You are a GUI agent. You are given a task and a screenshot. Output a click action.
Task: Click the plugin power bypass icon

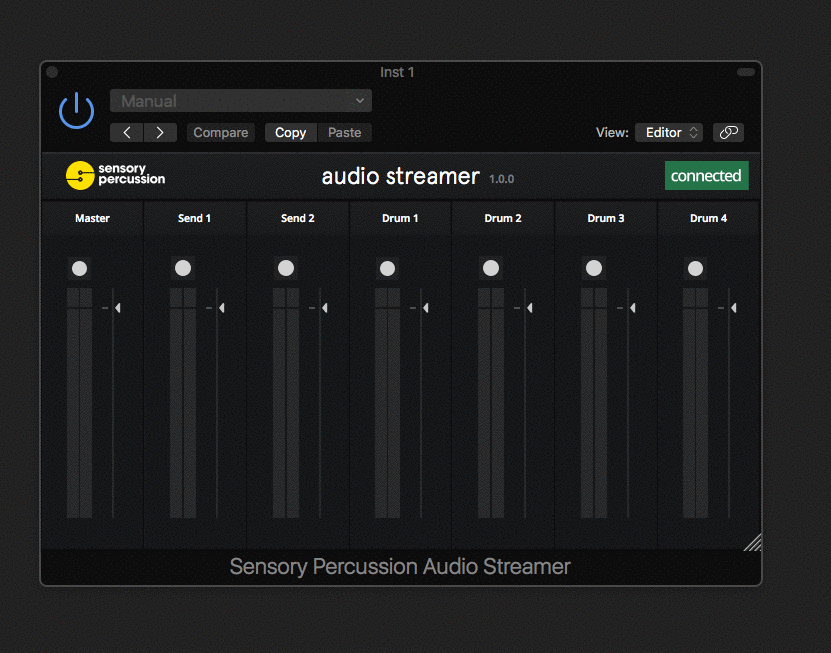point(76,110)
